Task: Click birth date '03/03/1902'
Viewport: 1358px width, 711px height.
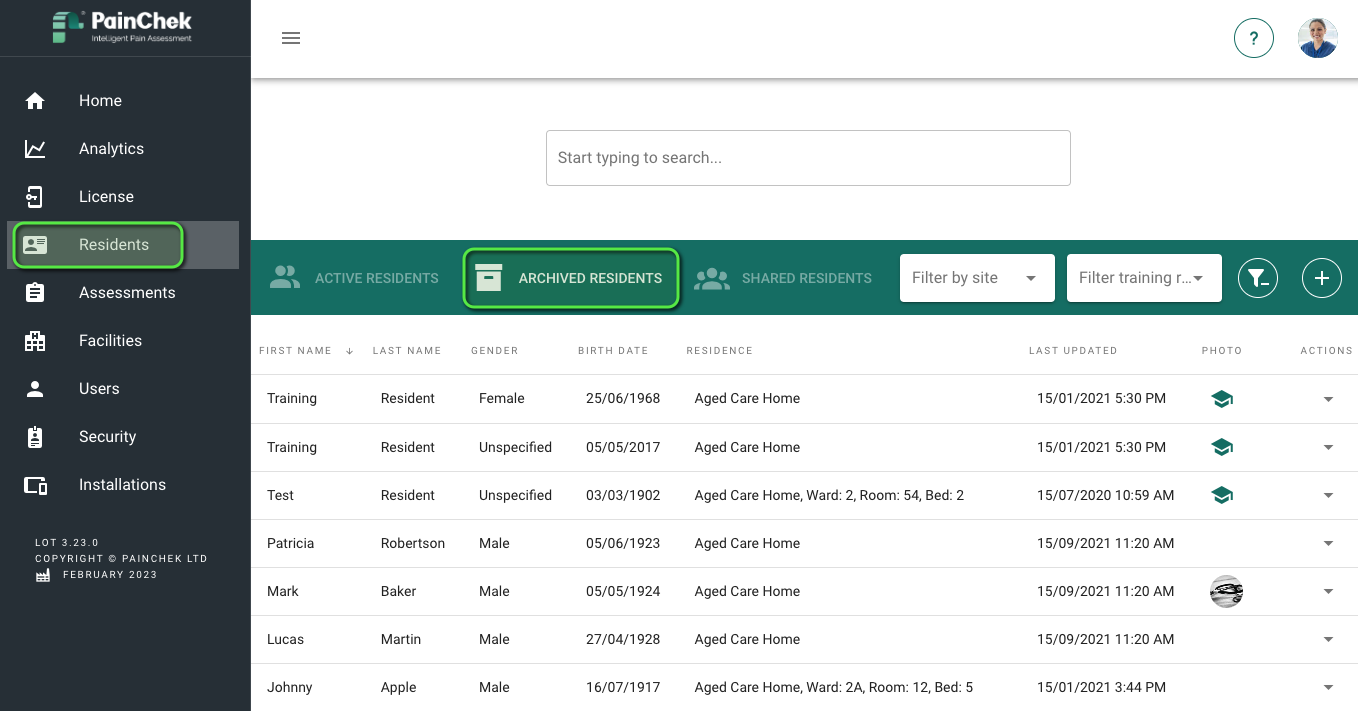Action: [623, 495]
